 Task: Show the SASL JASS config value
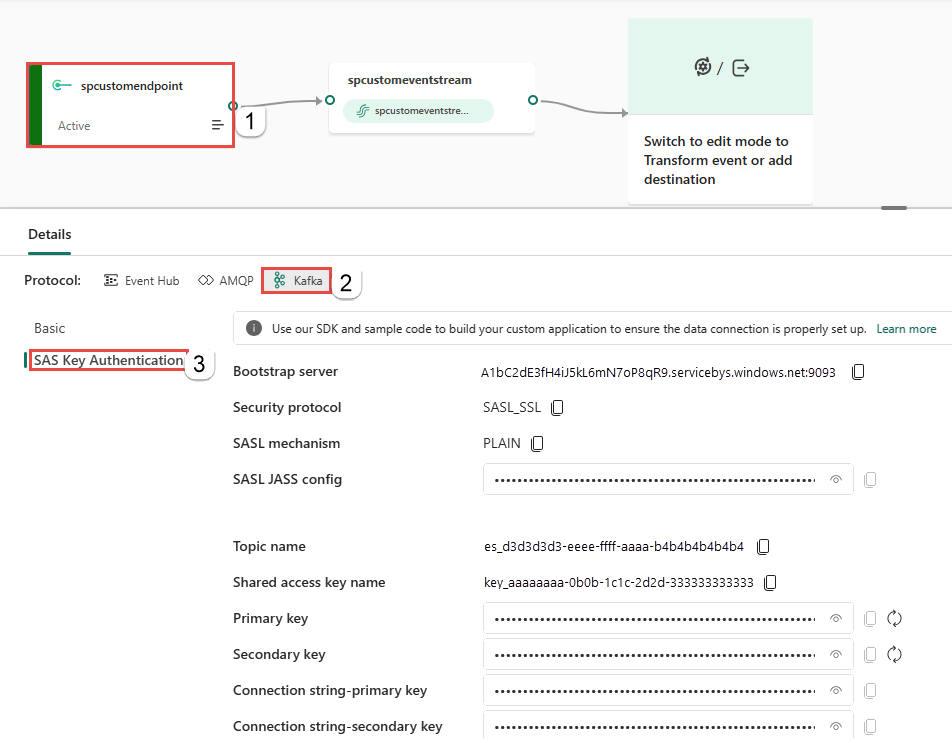click(836, 480)
